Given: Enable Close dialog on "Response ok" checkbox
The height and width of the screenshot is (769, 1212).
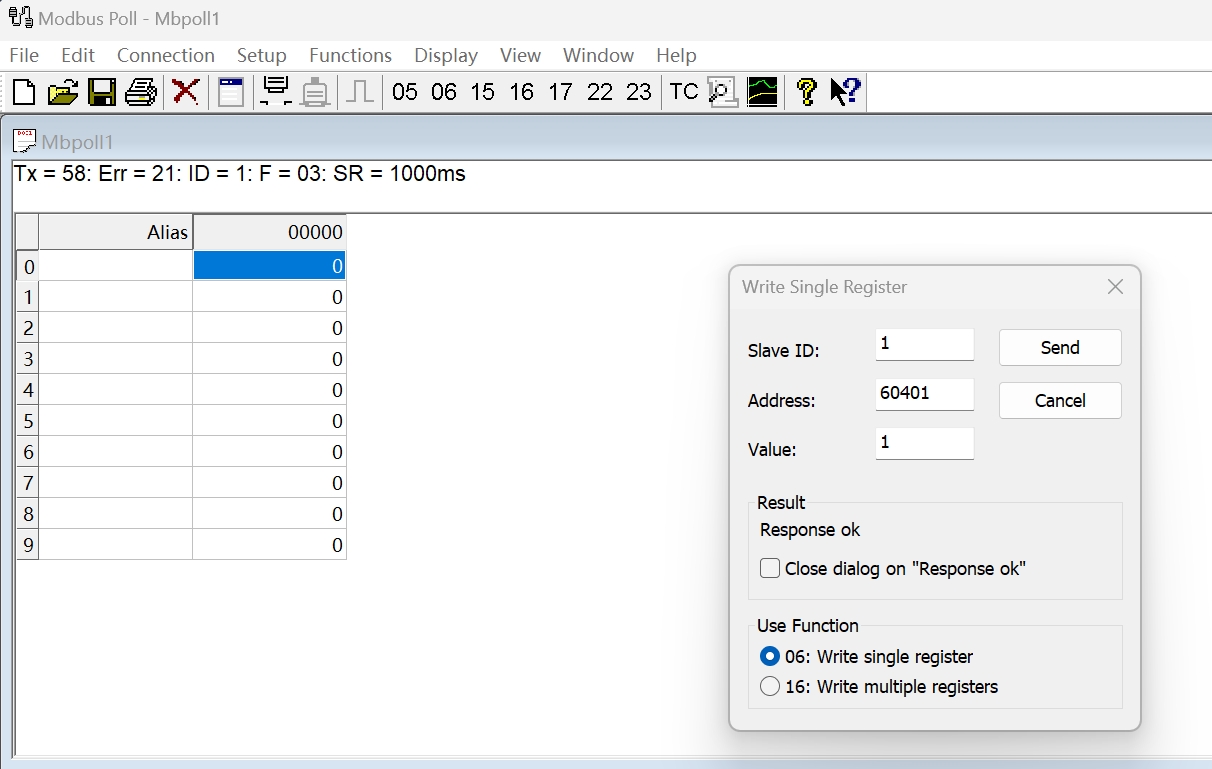Looking at the screenshot, I should click(770, 569).
